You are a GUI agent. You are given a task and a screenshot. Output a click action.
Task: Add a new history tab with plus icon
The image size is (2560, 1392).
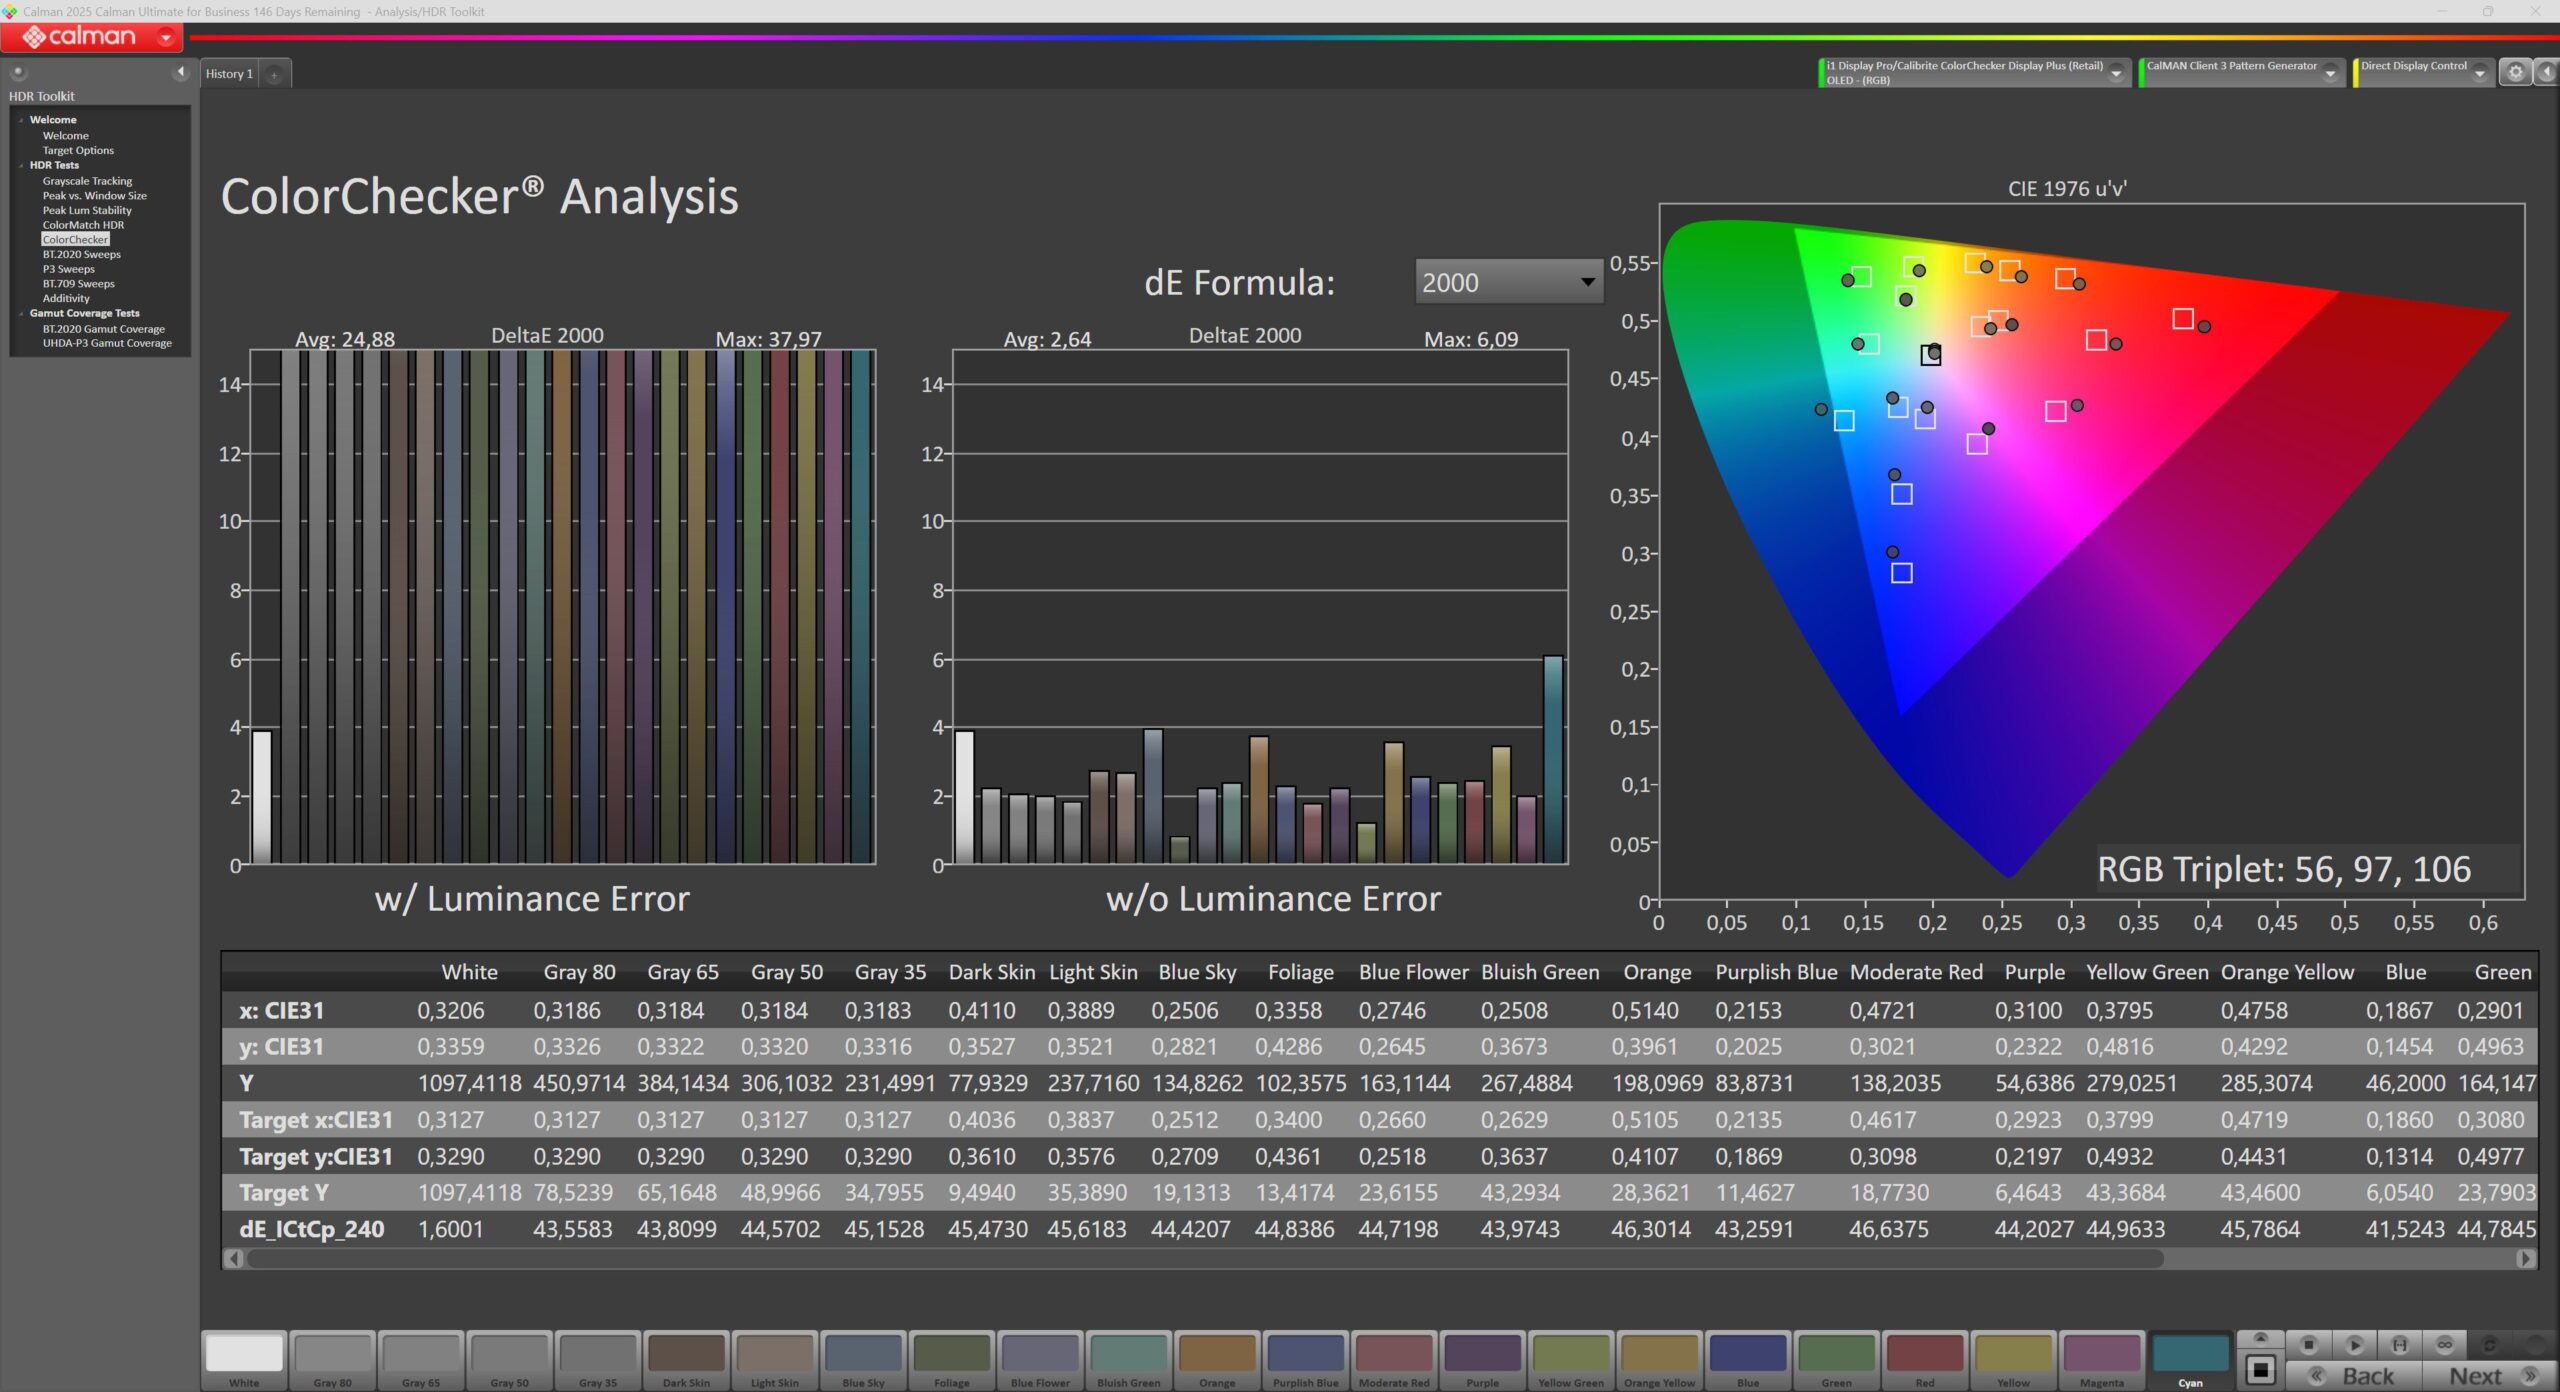point(274,74)
